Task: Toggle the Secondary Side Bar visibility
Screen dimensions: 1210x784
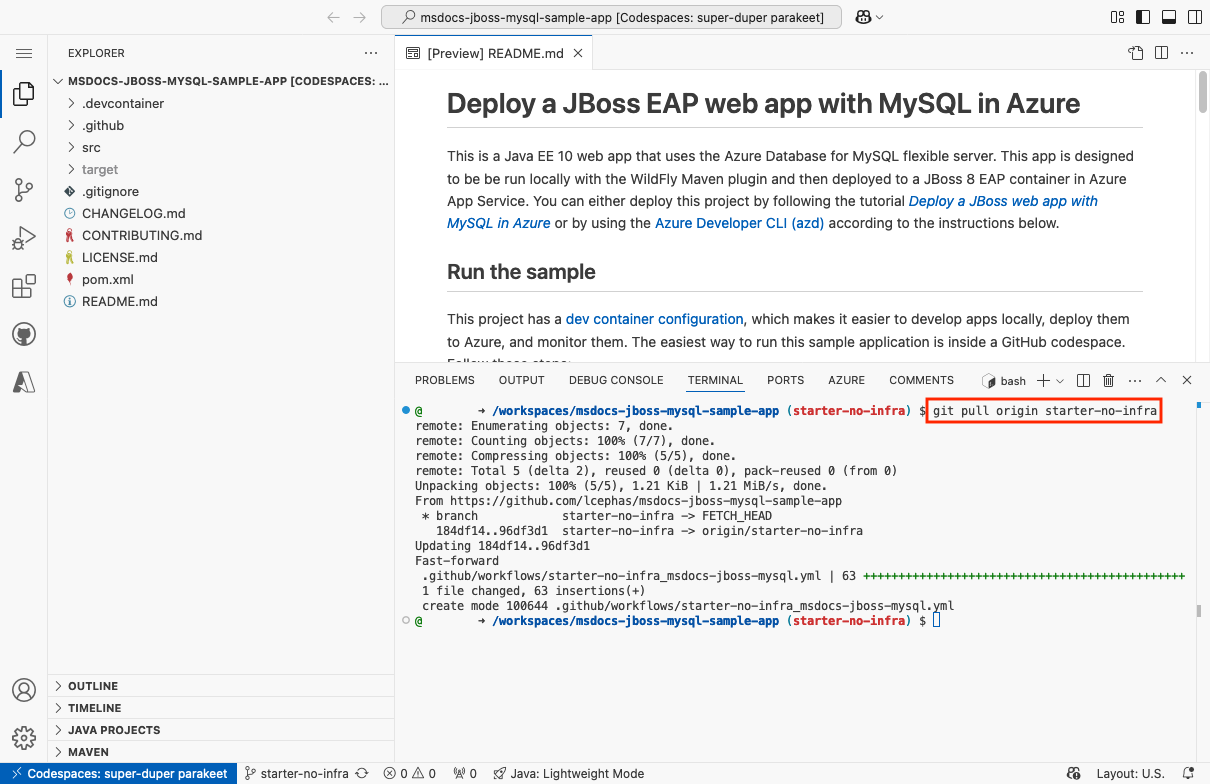Action: coord(1194,17)
